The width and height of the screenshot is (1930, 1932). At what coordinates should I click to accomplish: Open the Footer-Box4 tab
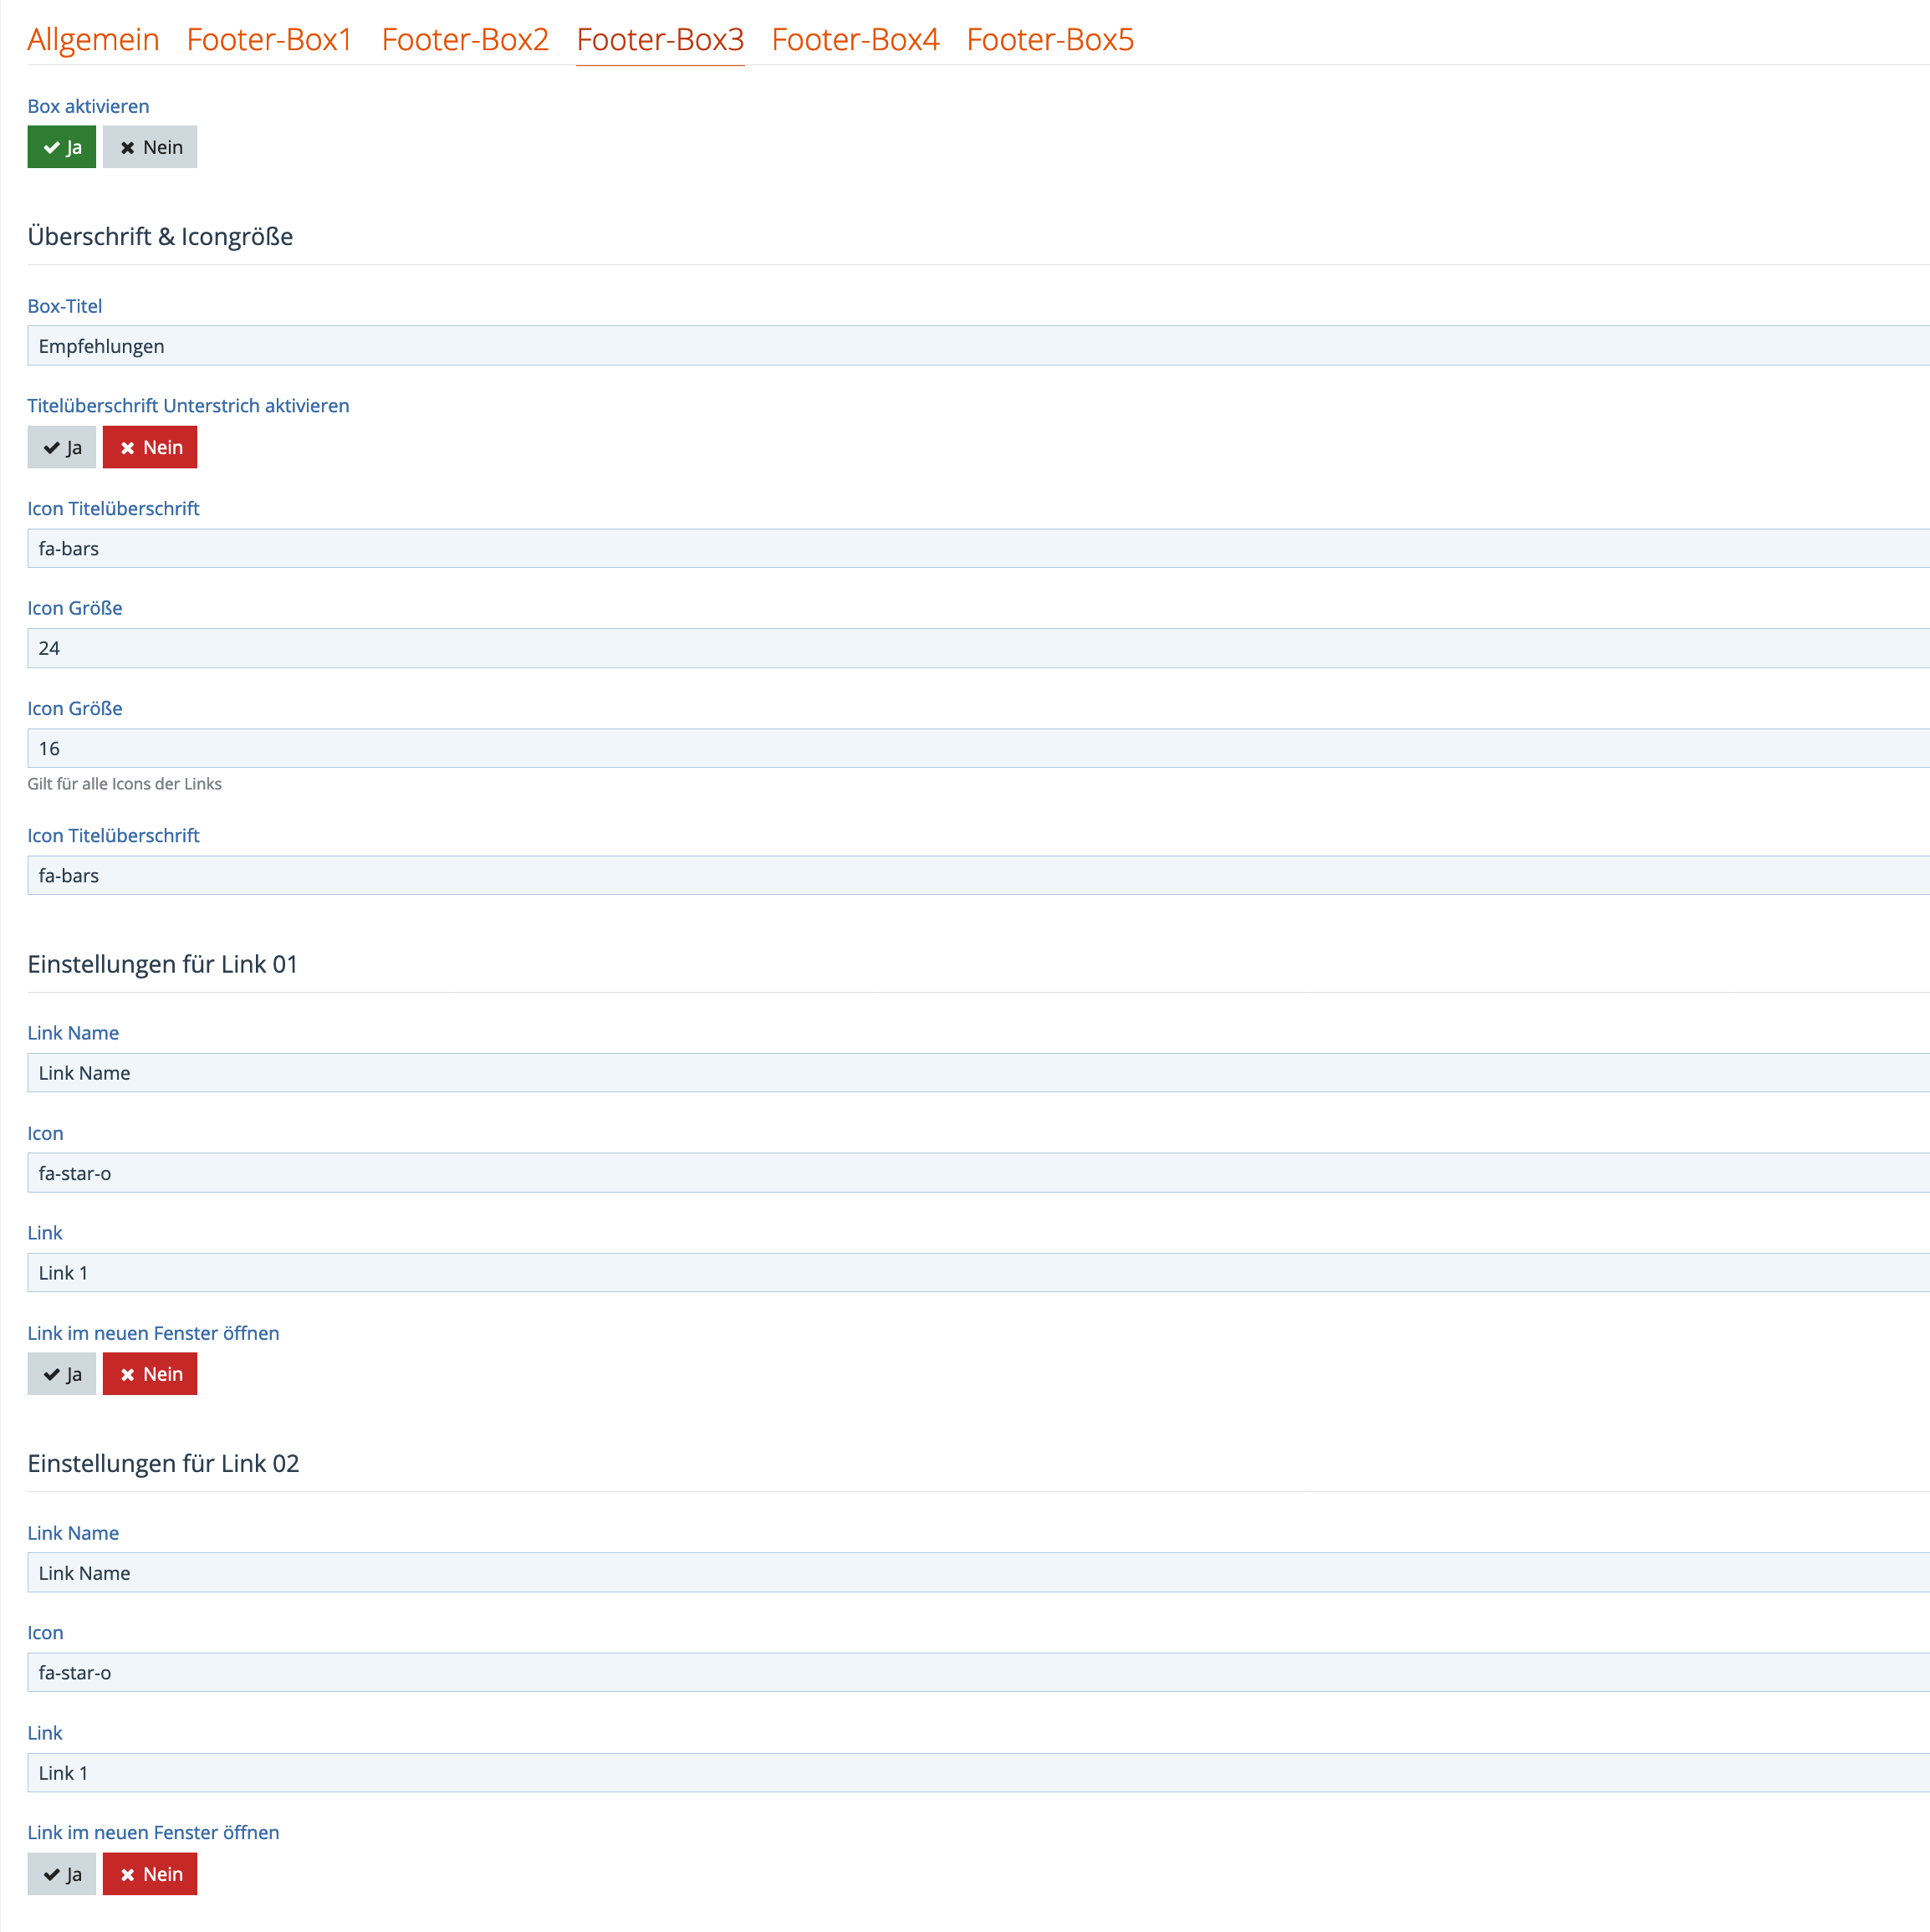point(855,40)
